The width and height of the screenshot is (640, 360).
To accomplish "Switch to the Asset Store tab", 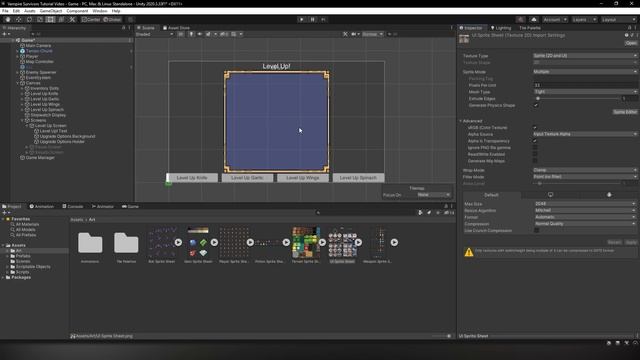I will click(x=176, y=28).
